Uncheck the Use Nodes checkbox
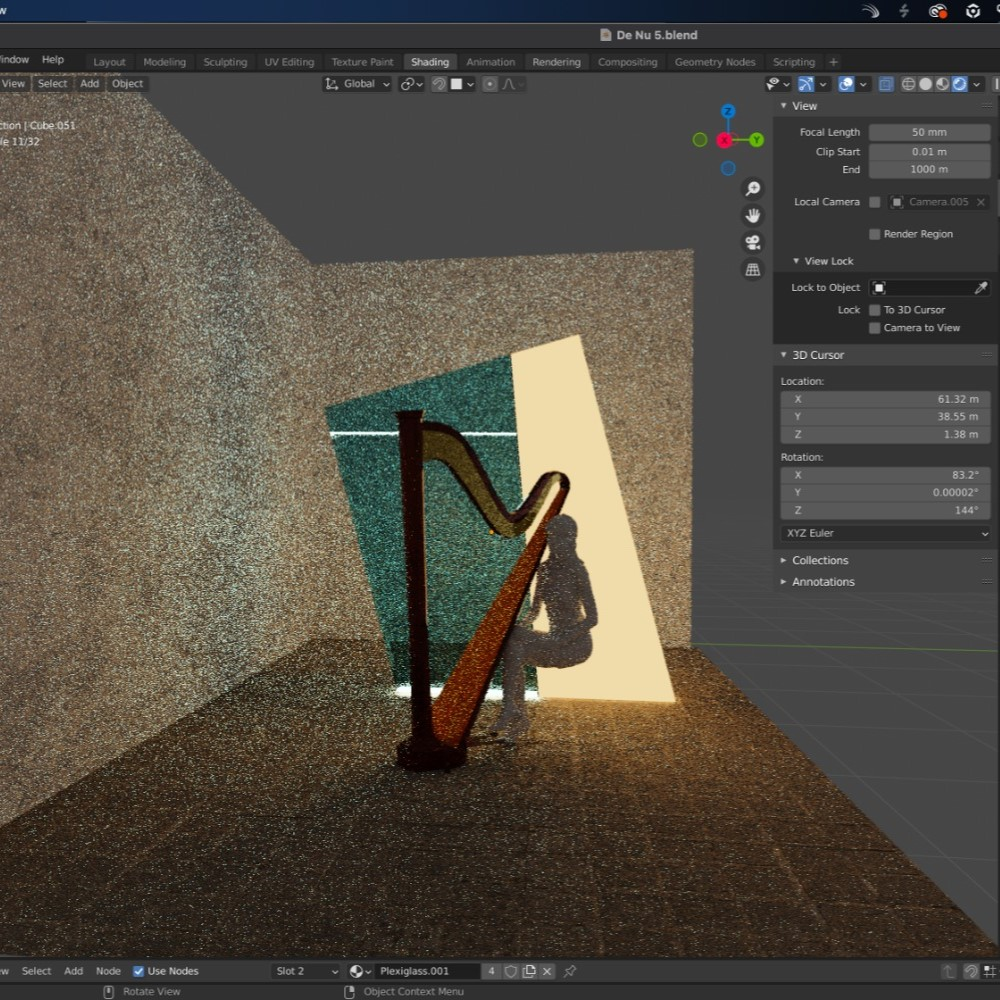 [139, 971]
